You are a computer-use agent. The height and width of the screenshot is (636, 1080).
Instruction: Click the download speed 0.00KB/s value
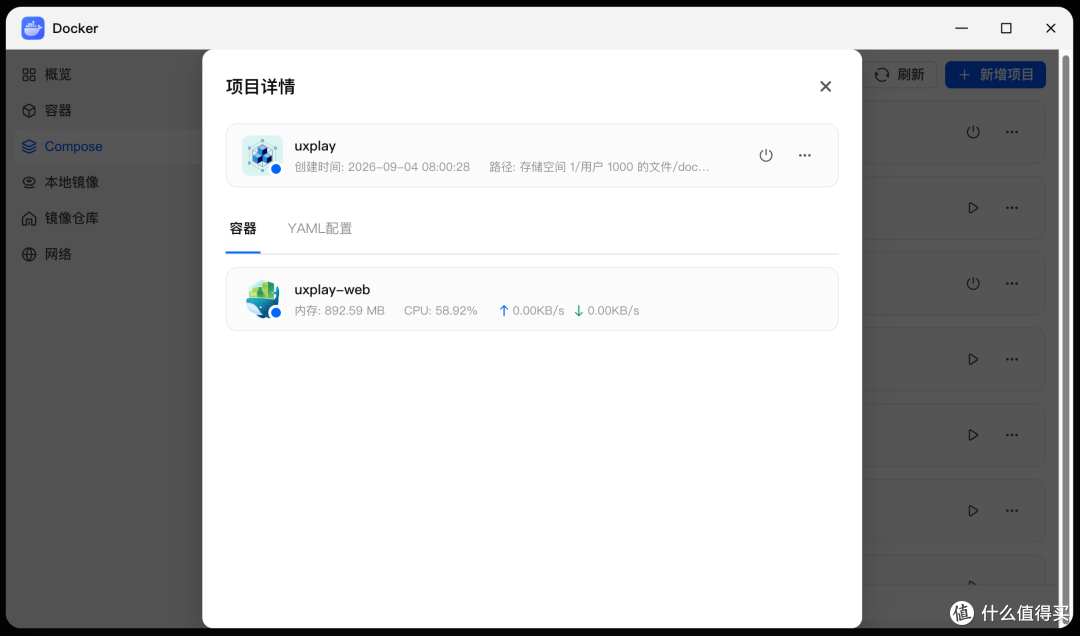pos(613,311)
